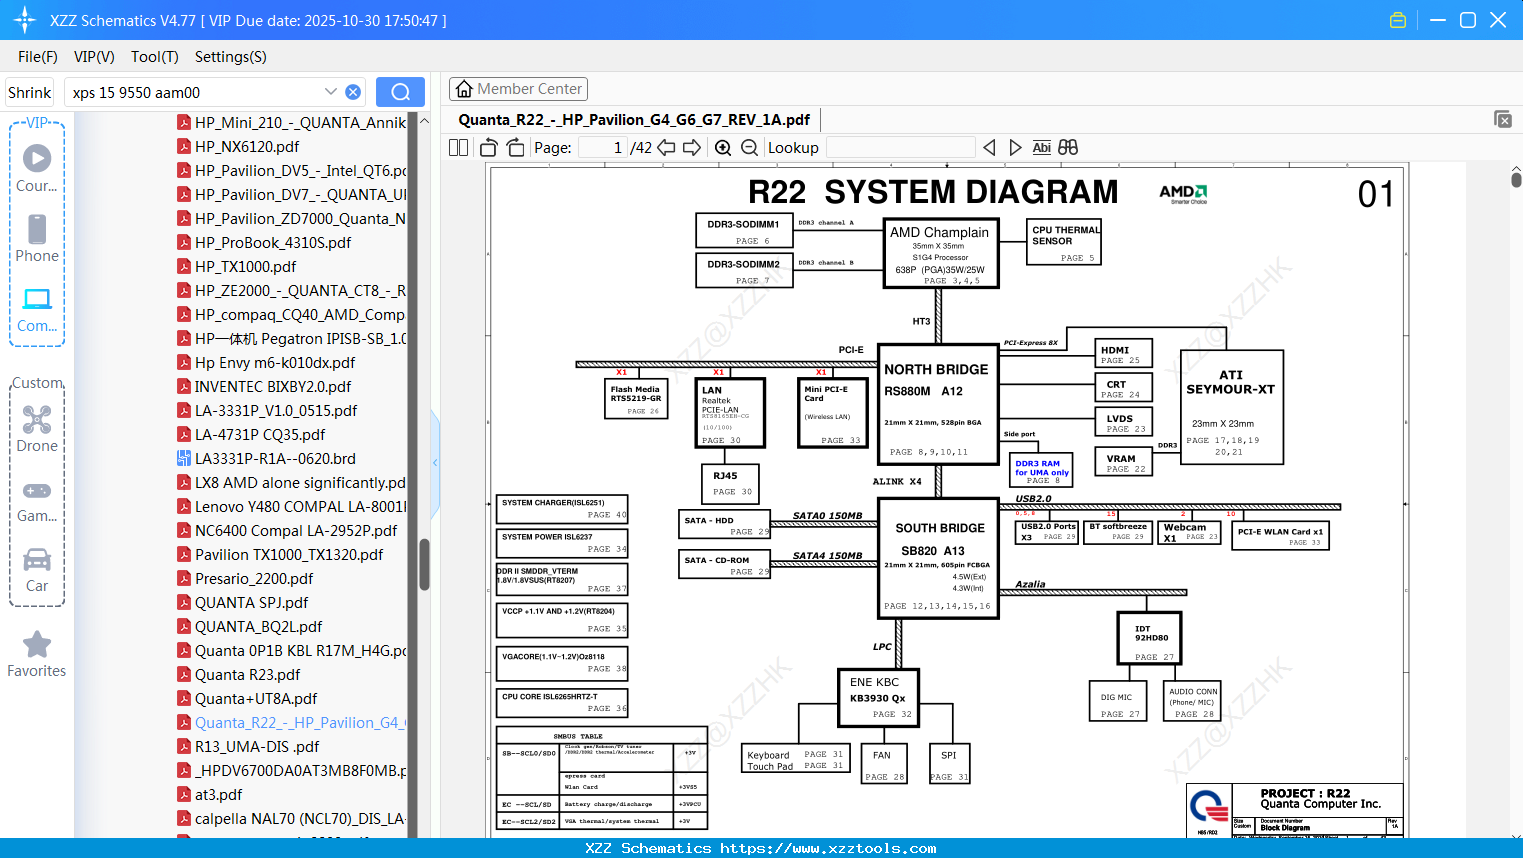The image size is (1523, 858).
Task: Click the AMD Champlain CPU block
Action: click(939, 253)
